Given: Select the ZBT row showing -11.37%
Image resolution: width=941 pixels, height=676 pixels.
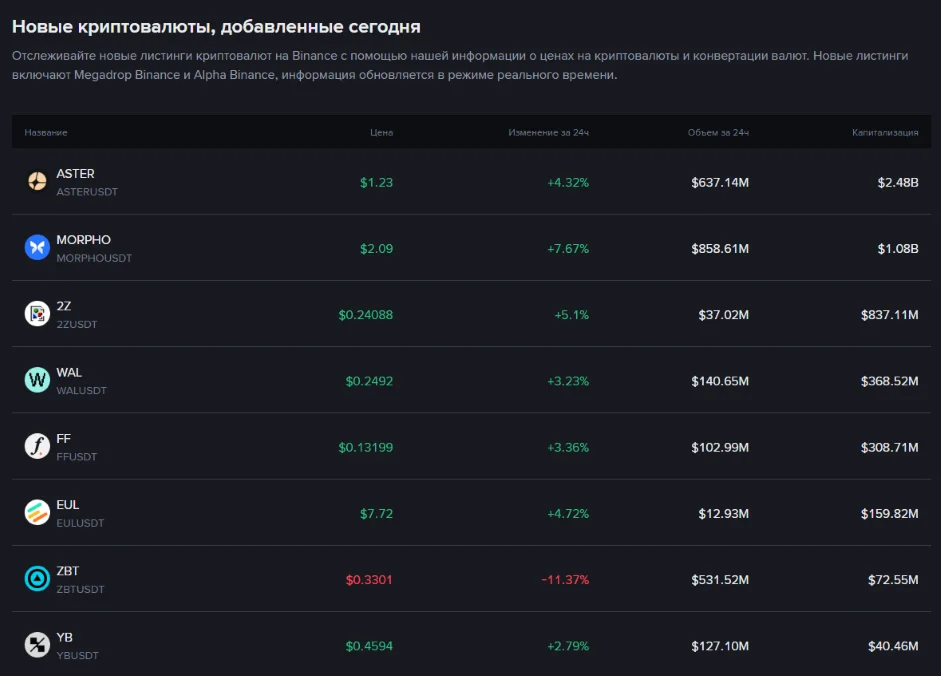Looking at the screenshot, I should pos(565,579).
